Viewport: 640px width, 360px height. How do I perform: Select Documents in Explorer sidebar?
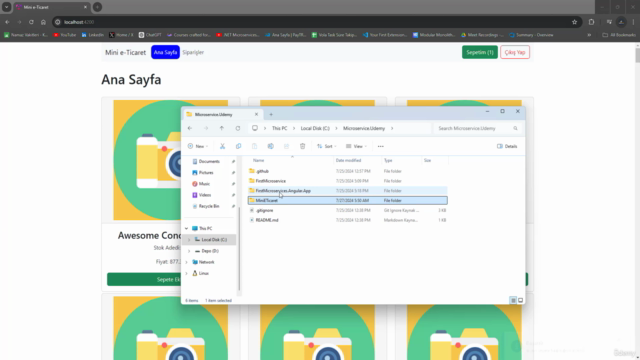click(209, 162)
